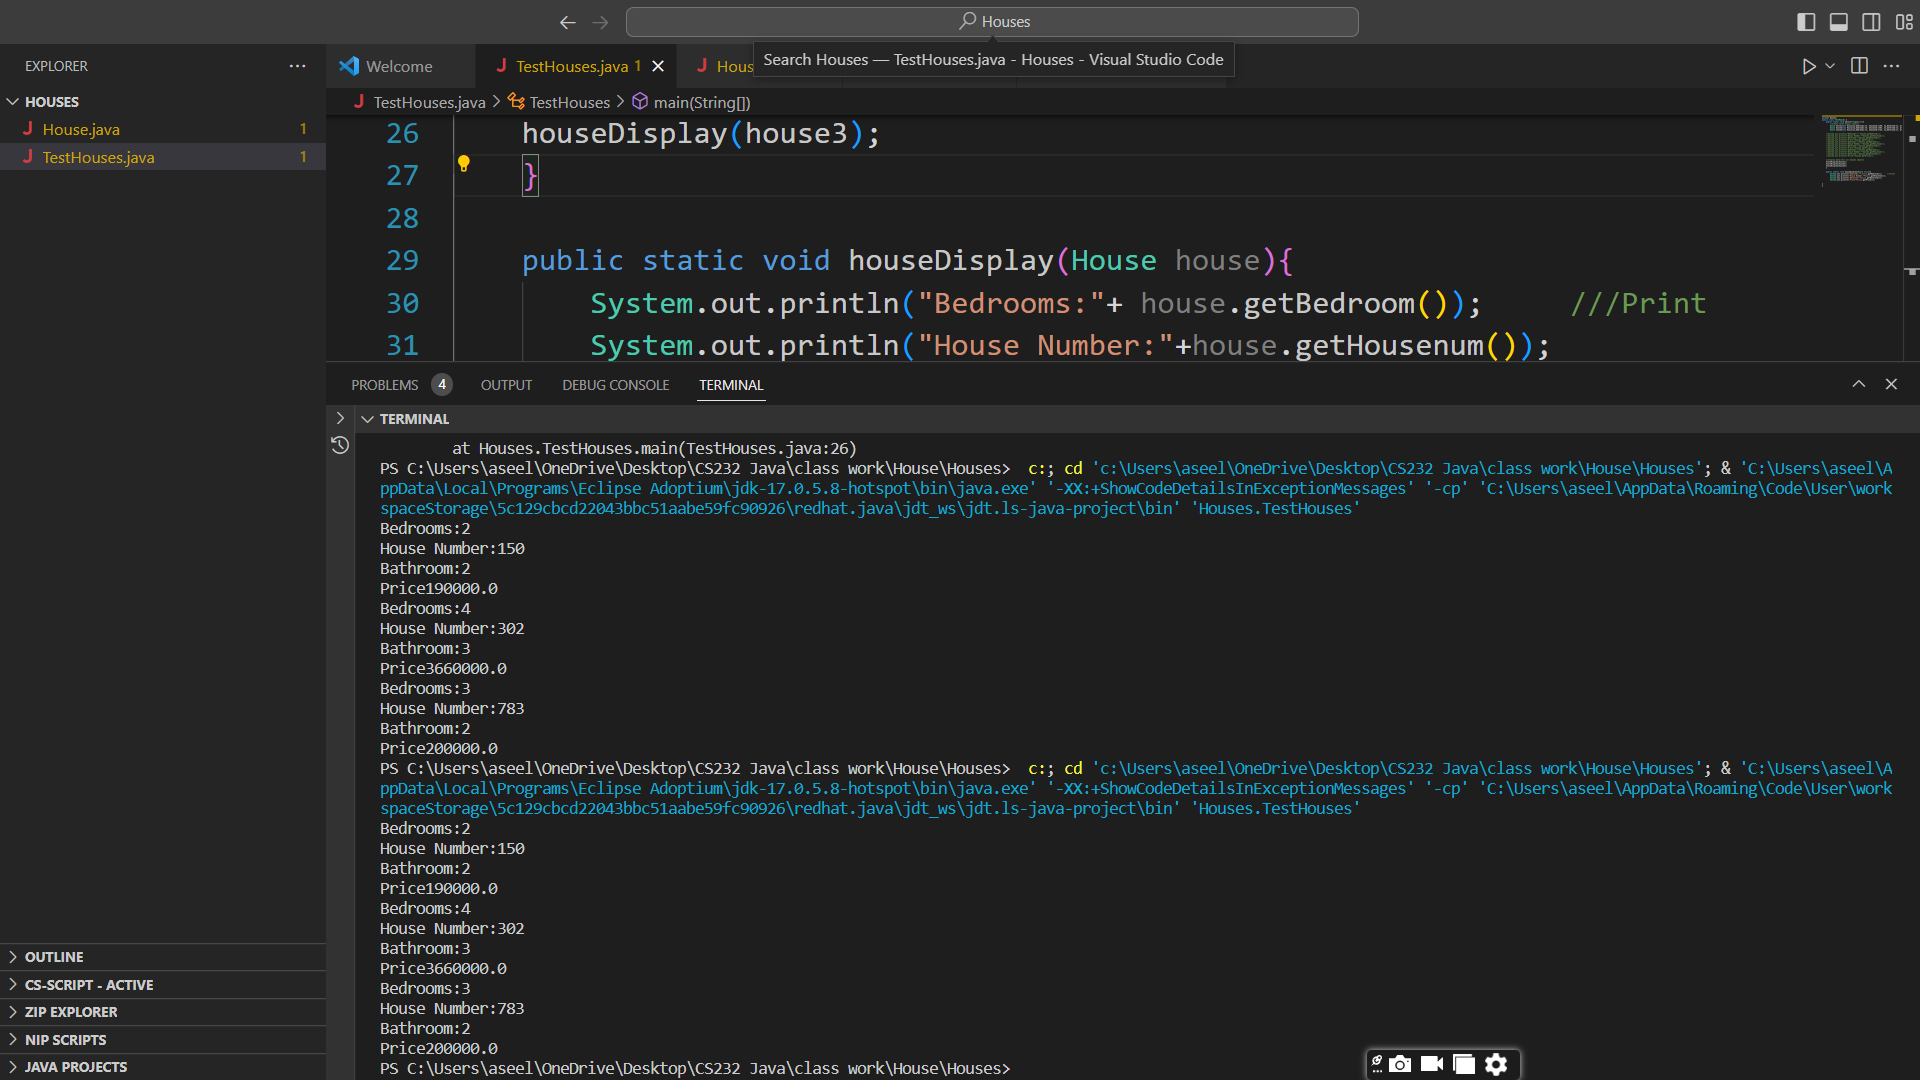The width and height of the screenshot is (1920, 1080).
Task: Collapse the HOUSES folder section
Action: point(13,102)
